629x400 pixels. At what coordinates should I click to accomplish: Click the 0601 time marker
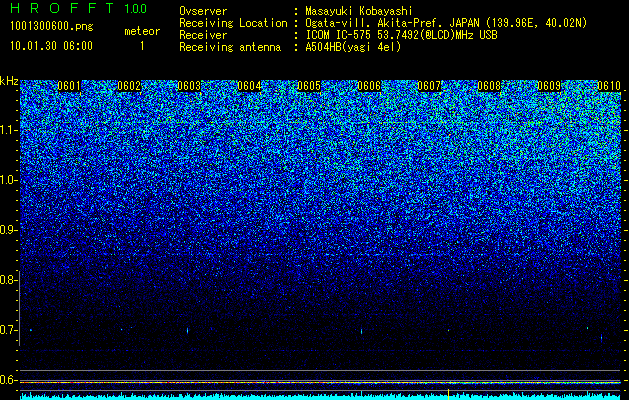click(x=69, y=86)
